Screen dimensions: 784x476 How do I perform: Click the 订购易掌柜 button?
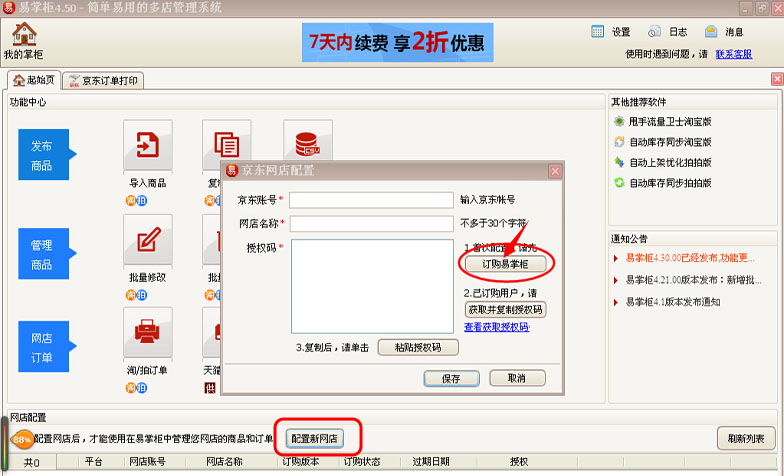pyautogui.click(x=506, y=264)
